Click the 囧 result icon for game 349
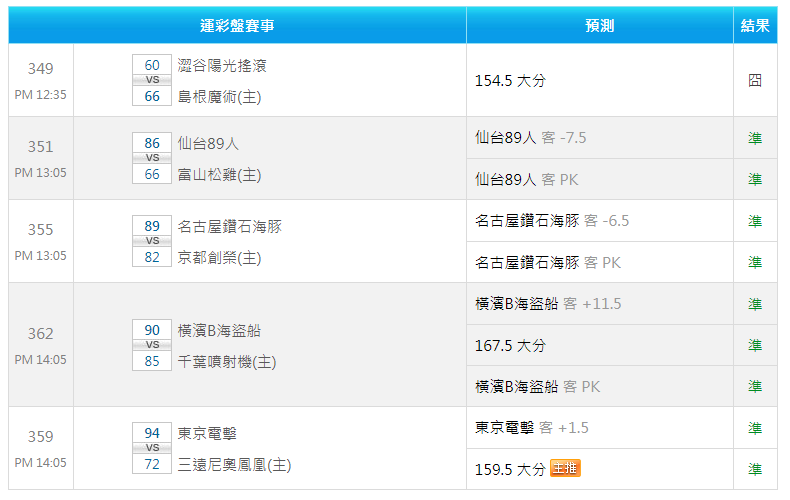The width and height of the screenshot is (790, 500). (755, 80)
